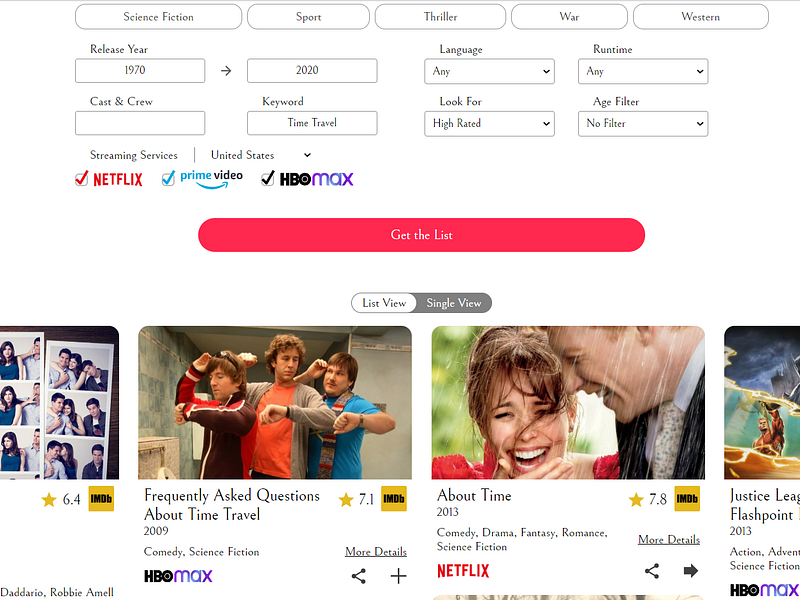Click the About Time title
800x600 pixels.
(x=474, y=495)
